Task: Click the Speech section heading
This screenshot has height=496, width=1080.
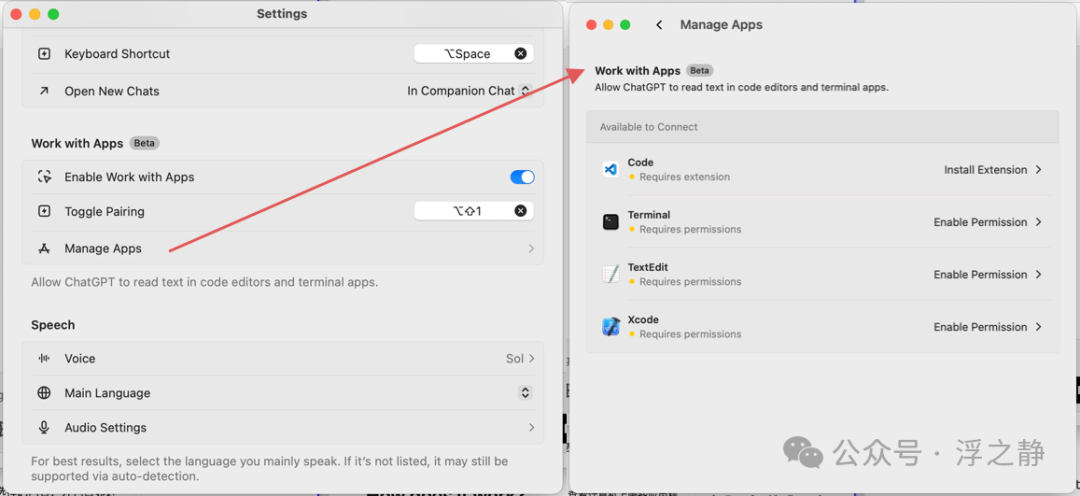Action: (x=53, y=324)
